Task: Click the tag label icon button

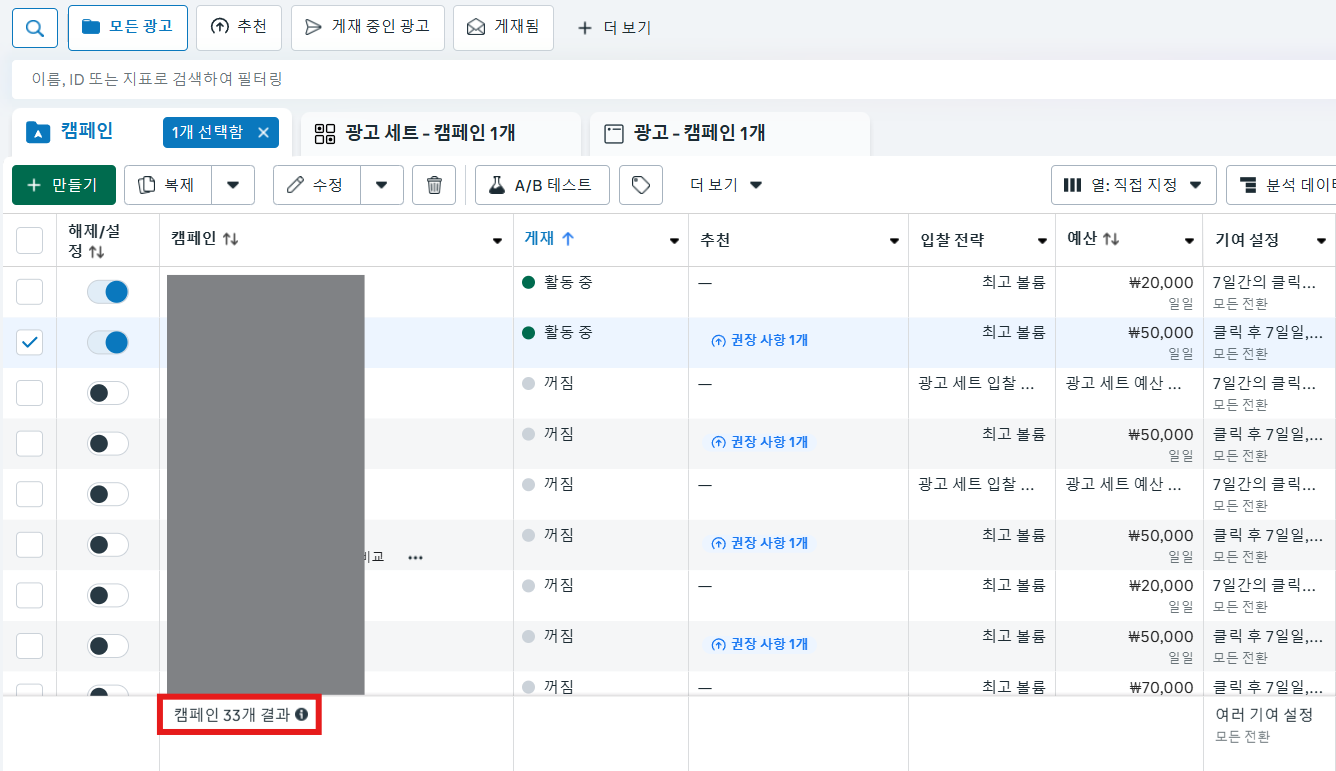Action: [641, 185]
